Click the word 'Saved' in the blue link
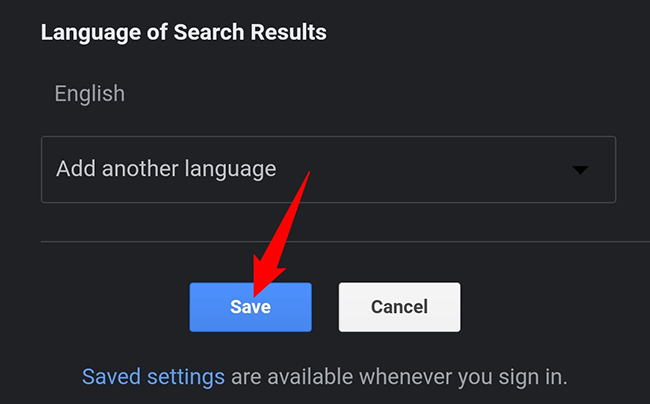Viewport: 650px width, 404px height. pos(111,377)
